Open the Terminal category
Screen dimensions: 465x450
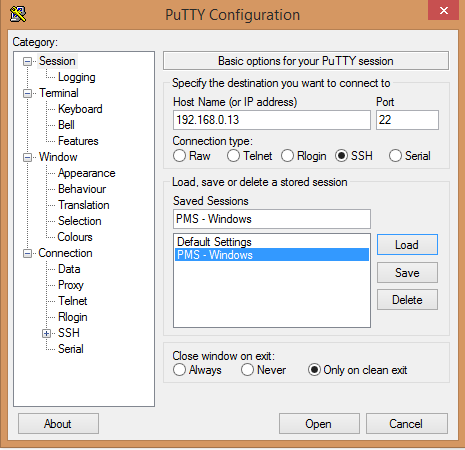point(59,93)
